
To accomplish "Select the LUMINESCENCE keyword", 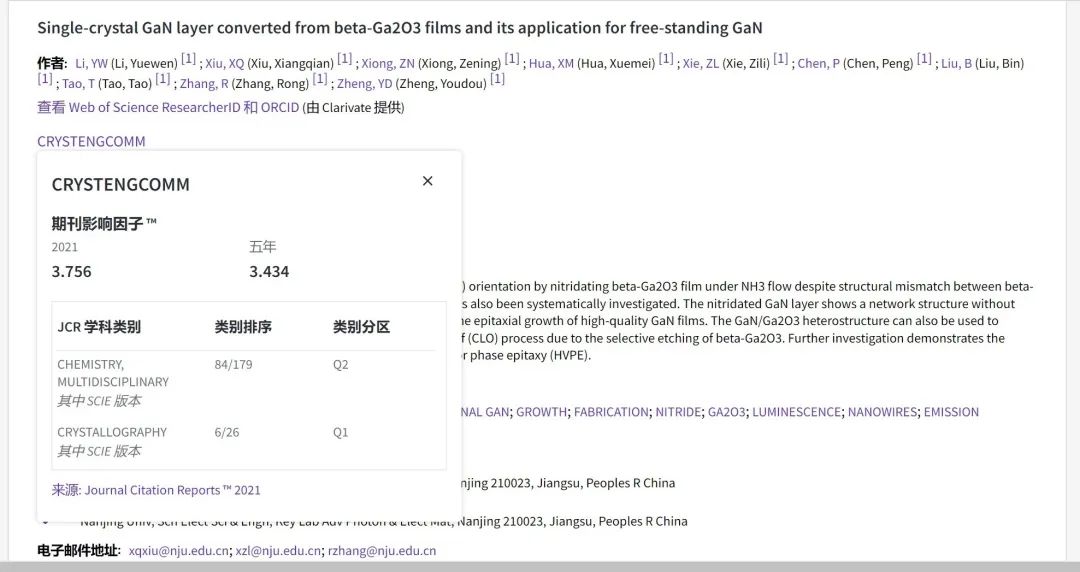I will pos(796,412).
